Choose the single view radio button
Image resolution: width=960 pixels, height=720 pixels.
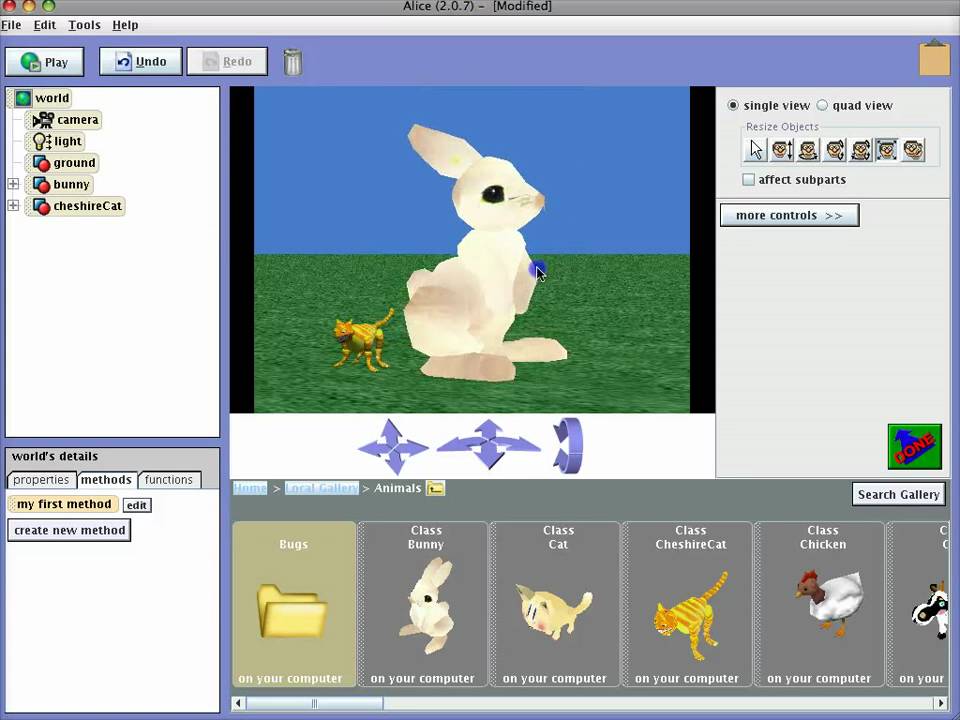[733, 105]
